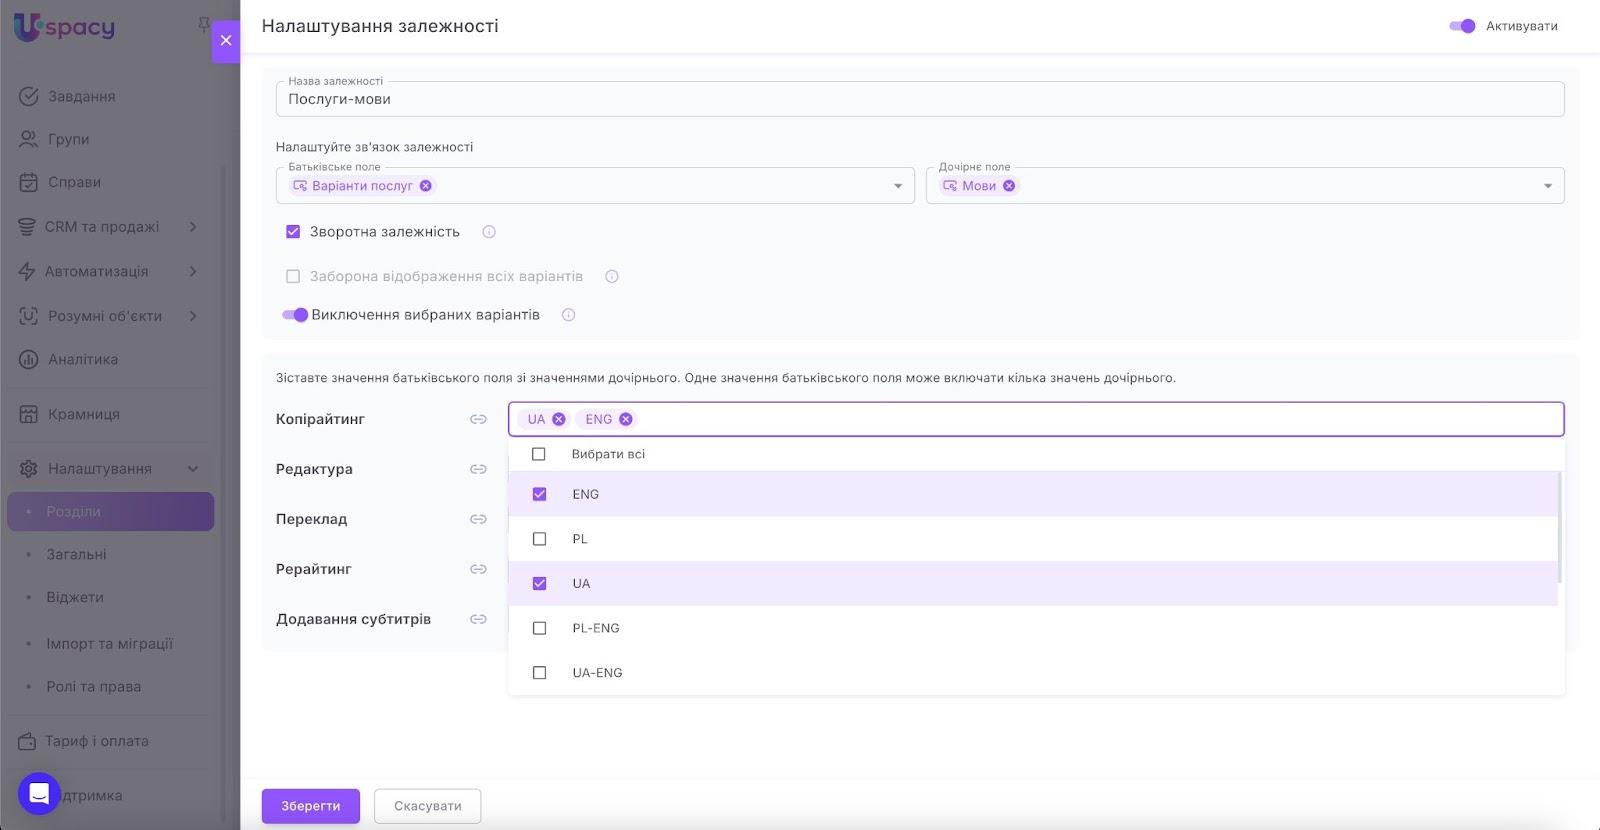
Task: Go to Завдання in the sidebar
Action: click(81, 97)
